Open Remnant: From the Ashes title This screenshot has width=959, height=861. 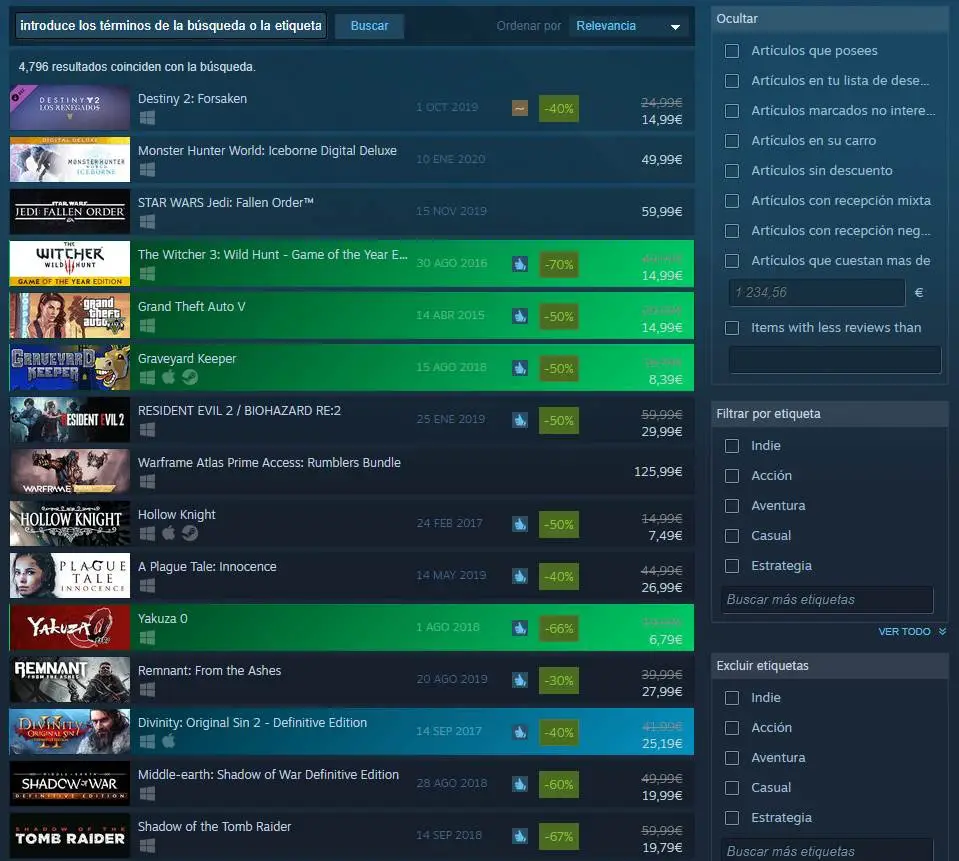coord(209,670)
